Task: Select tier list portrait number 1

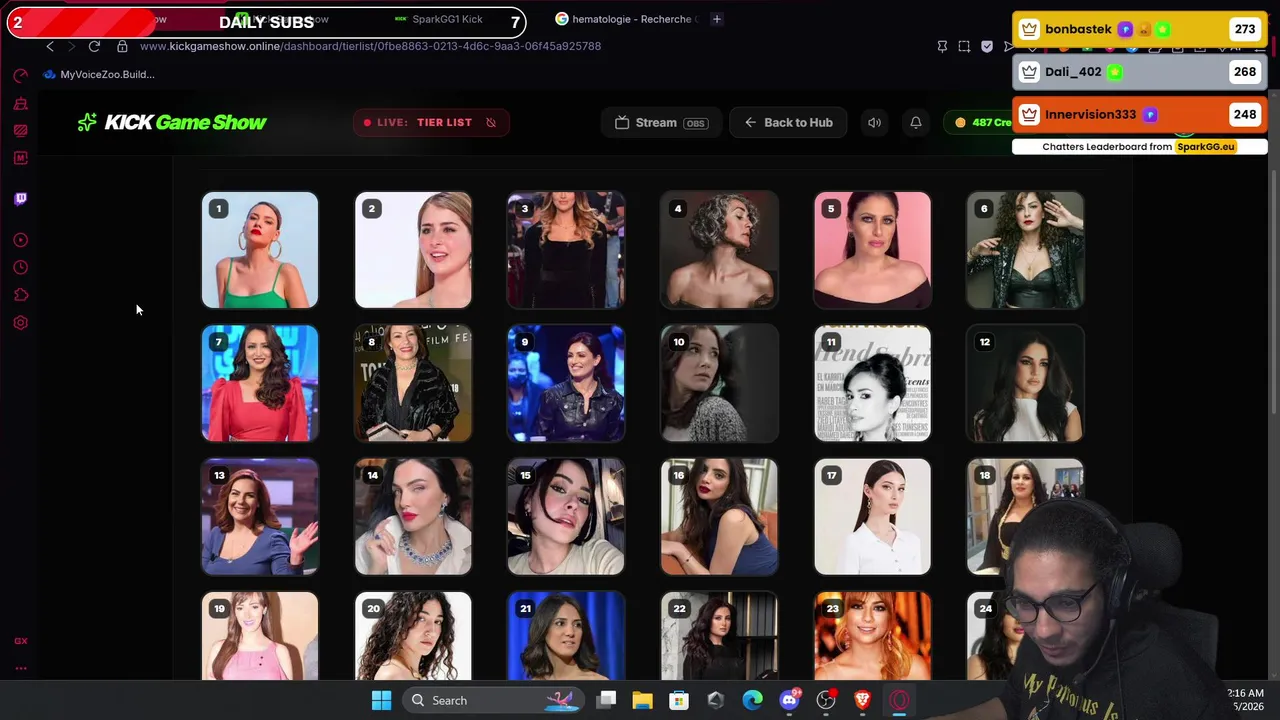Action: pos(260,250)
